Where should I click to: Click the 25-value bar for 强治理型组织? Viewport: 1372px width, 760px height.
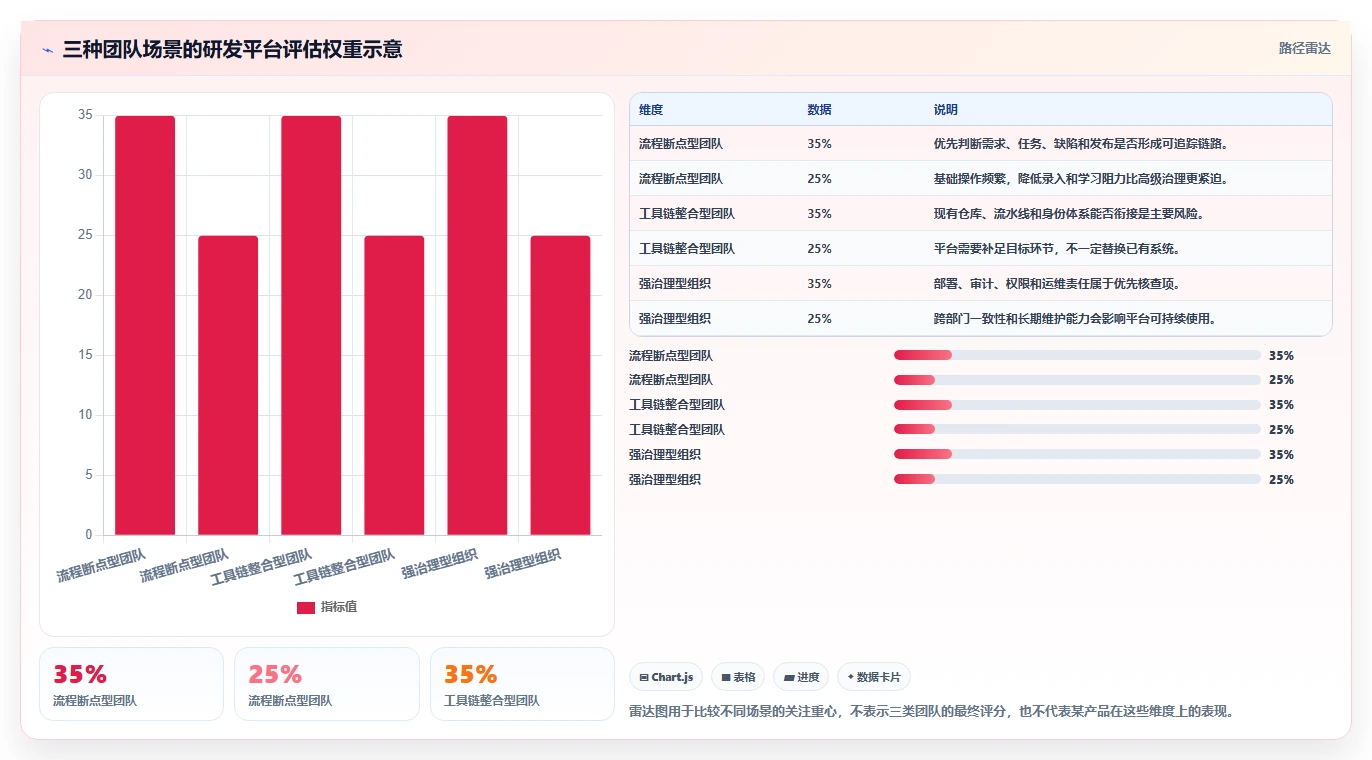[x=560, y=385]
